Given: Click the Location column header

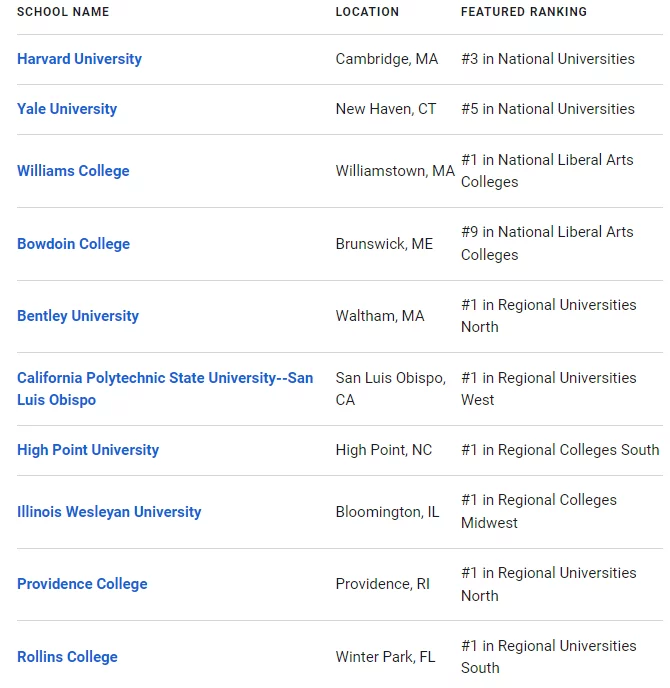Looking at the screenshot, I should (367, 12).
